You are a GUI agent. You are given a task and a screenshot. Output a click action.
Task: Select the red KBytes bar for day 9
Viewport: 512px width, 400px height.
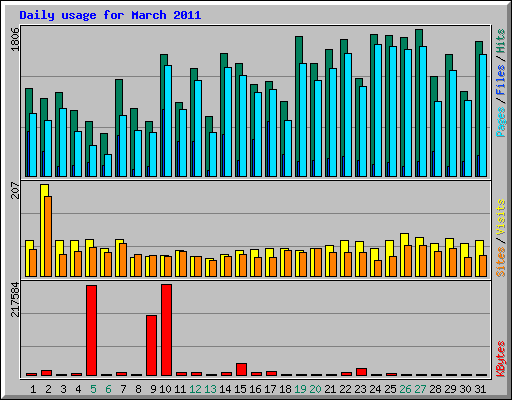151,345
